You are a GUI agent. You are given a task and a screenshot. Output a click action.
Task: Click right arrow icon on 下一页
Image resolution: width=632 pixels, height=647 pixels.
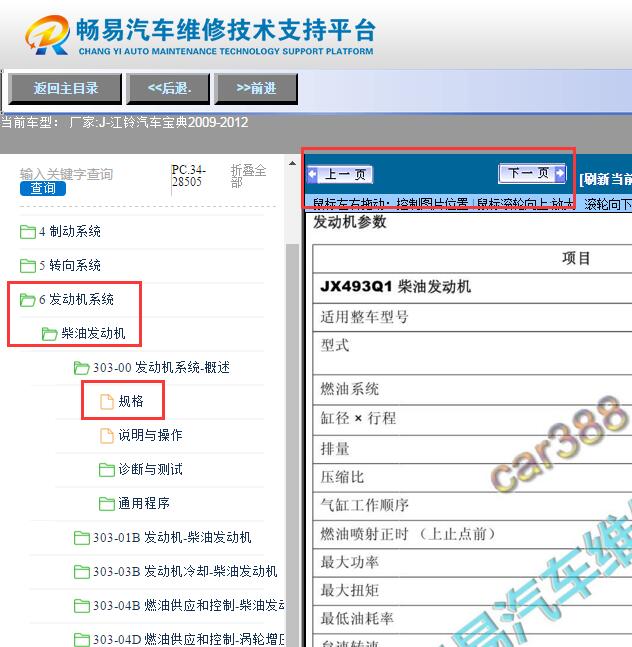[x=560, y=173]
